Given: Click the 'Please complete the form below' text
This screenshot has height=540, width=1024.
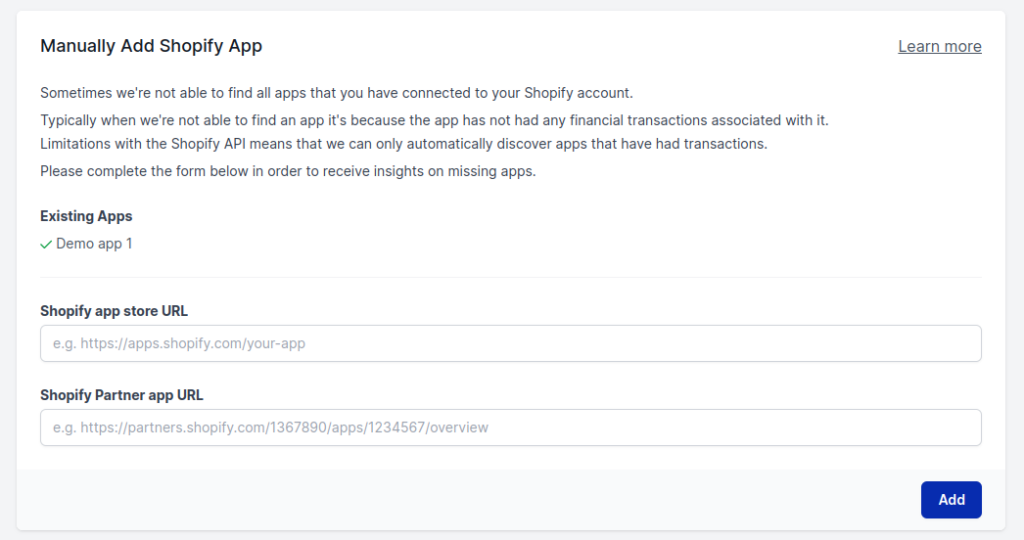Looking at the screenshot, I should pos(288,171).
